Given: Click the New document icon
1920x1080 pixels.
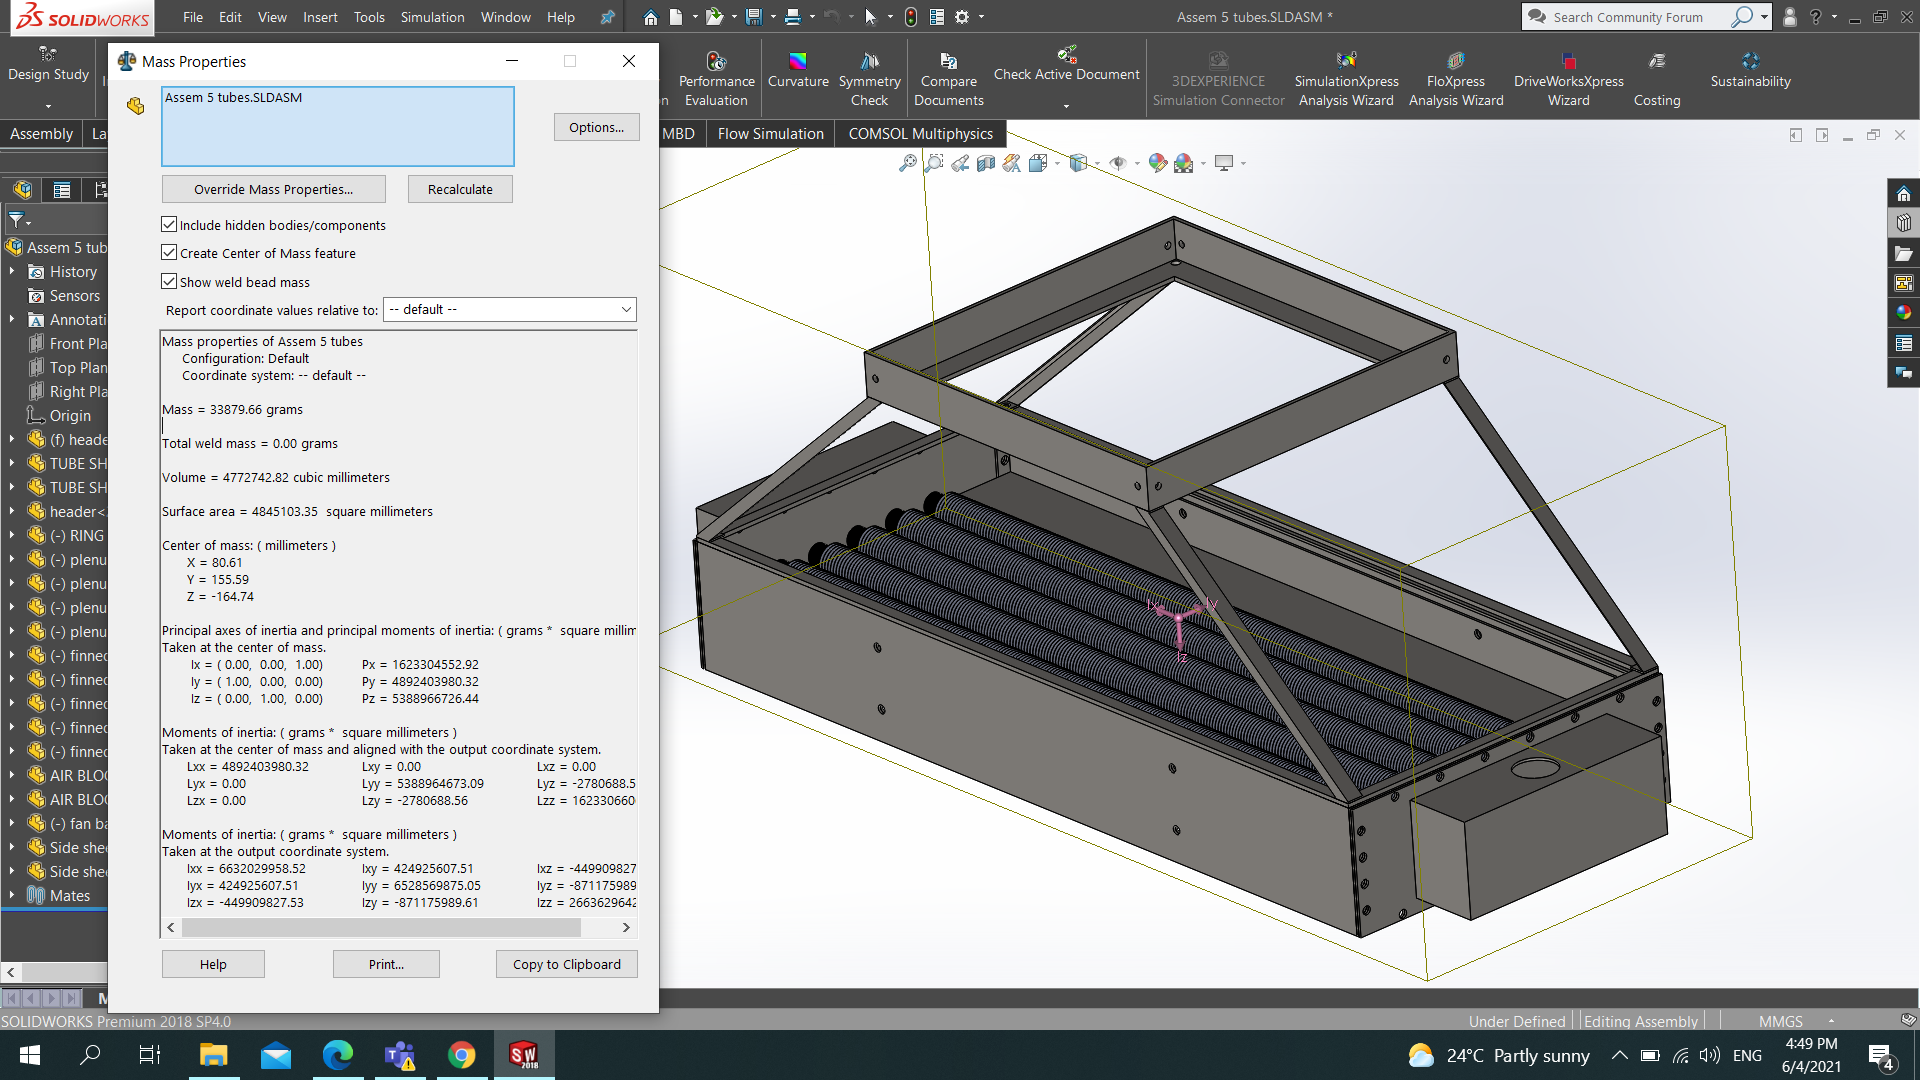Looking at the screenshot, I should click(x=676, y=17).
